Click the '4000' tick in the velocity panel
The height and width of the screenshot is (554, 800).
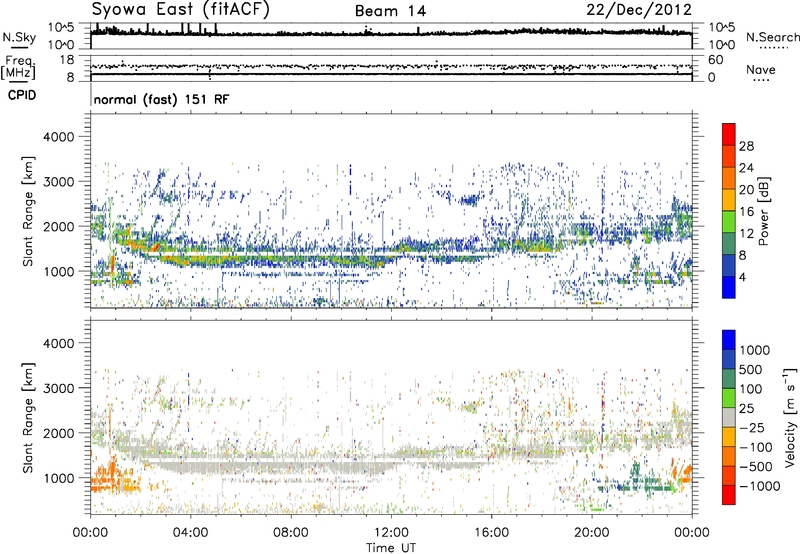pyautogui.click(x=58, y=343)
